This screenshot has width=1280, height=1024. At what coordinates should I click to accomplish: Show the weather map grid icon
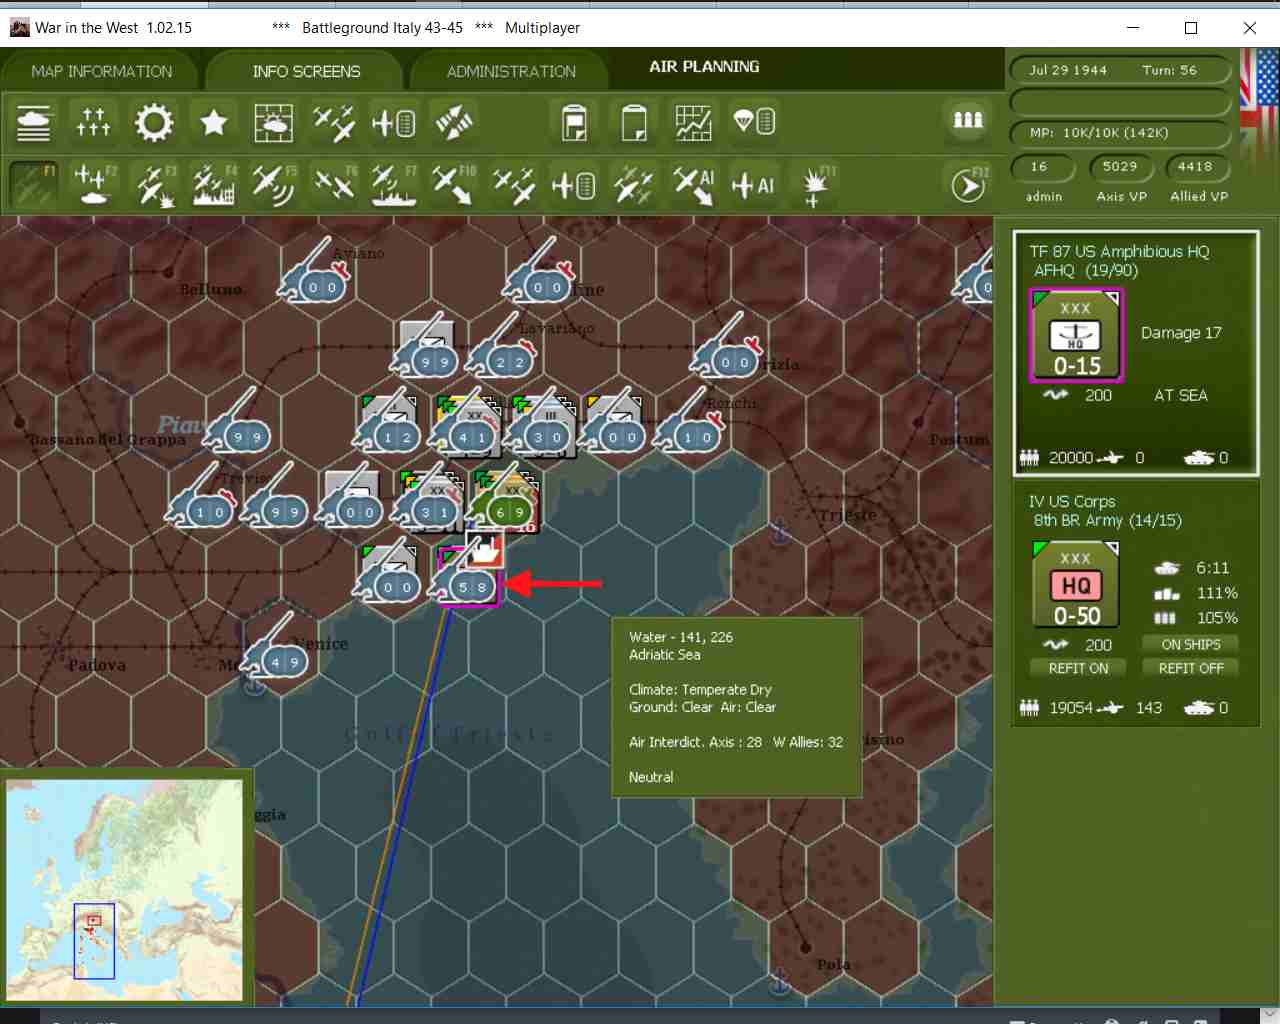[x=273, y=123]
